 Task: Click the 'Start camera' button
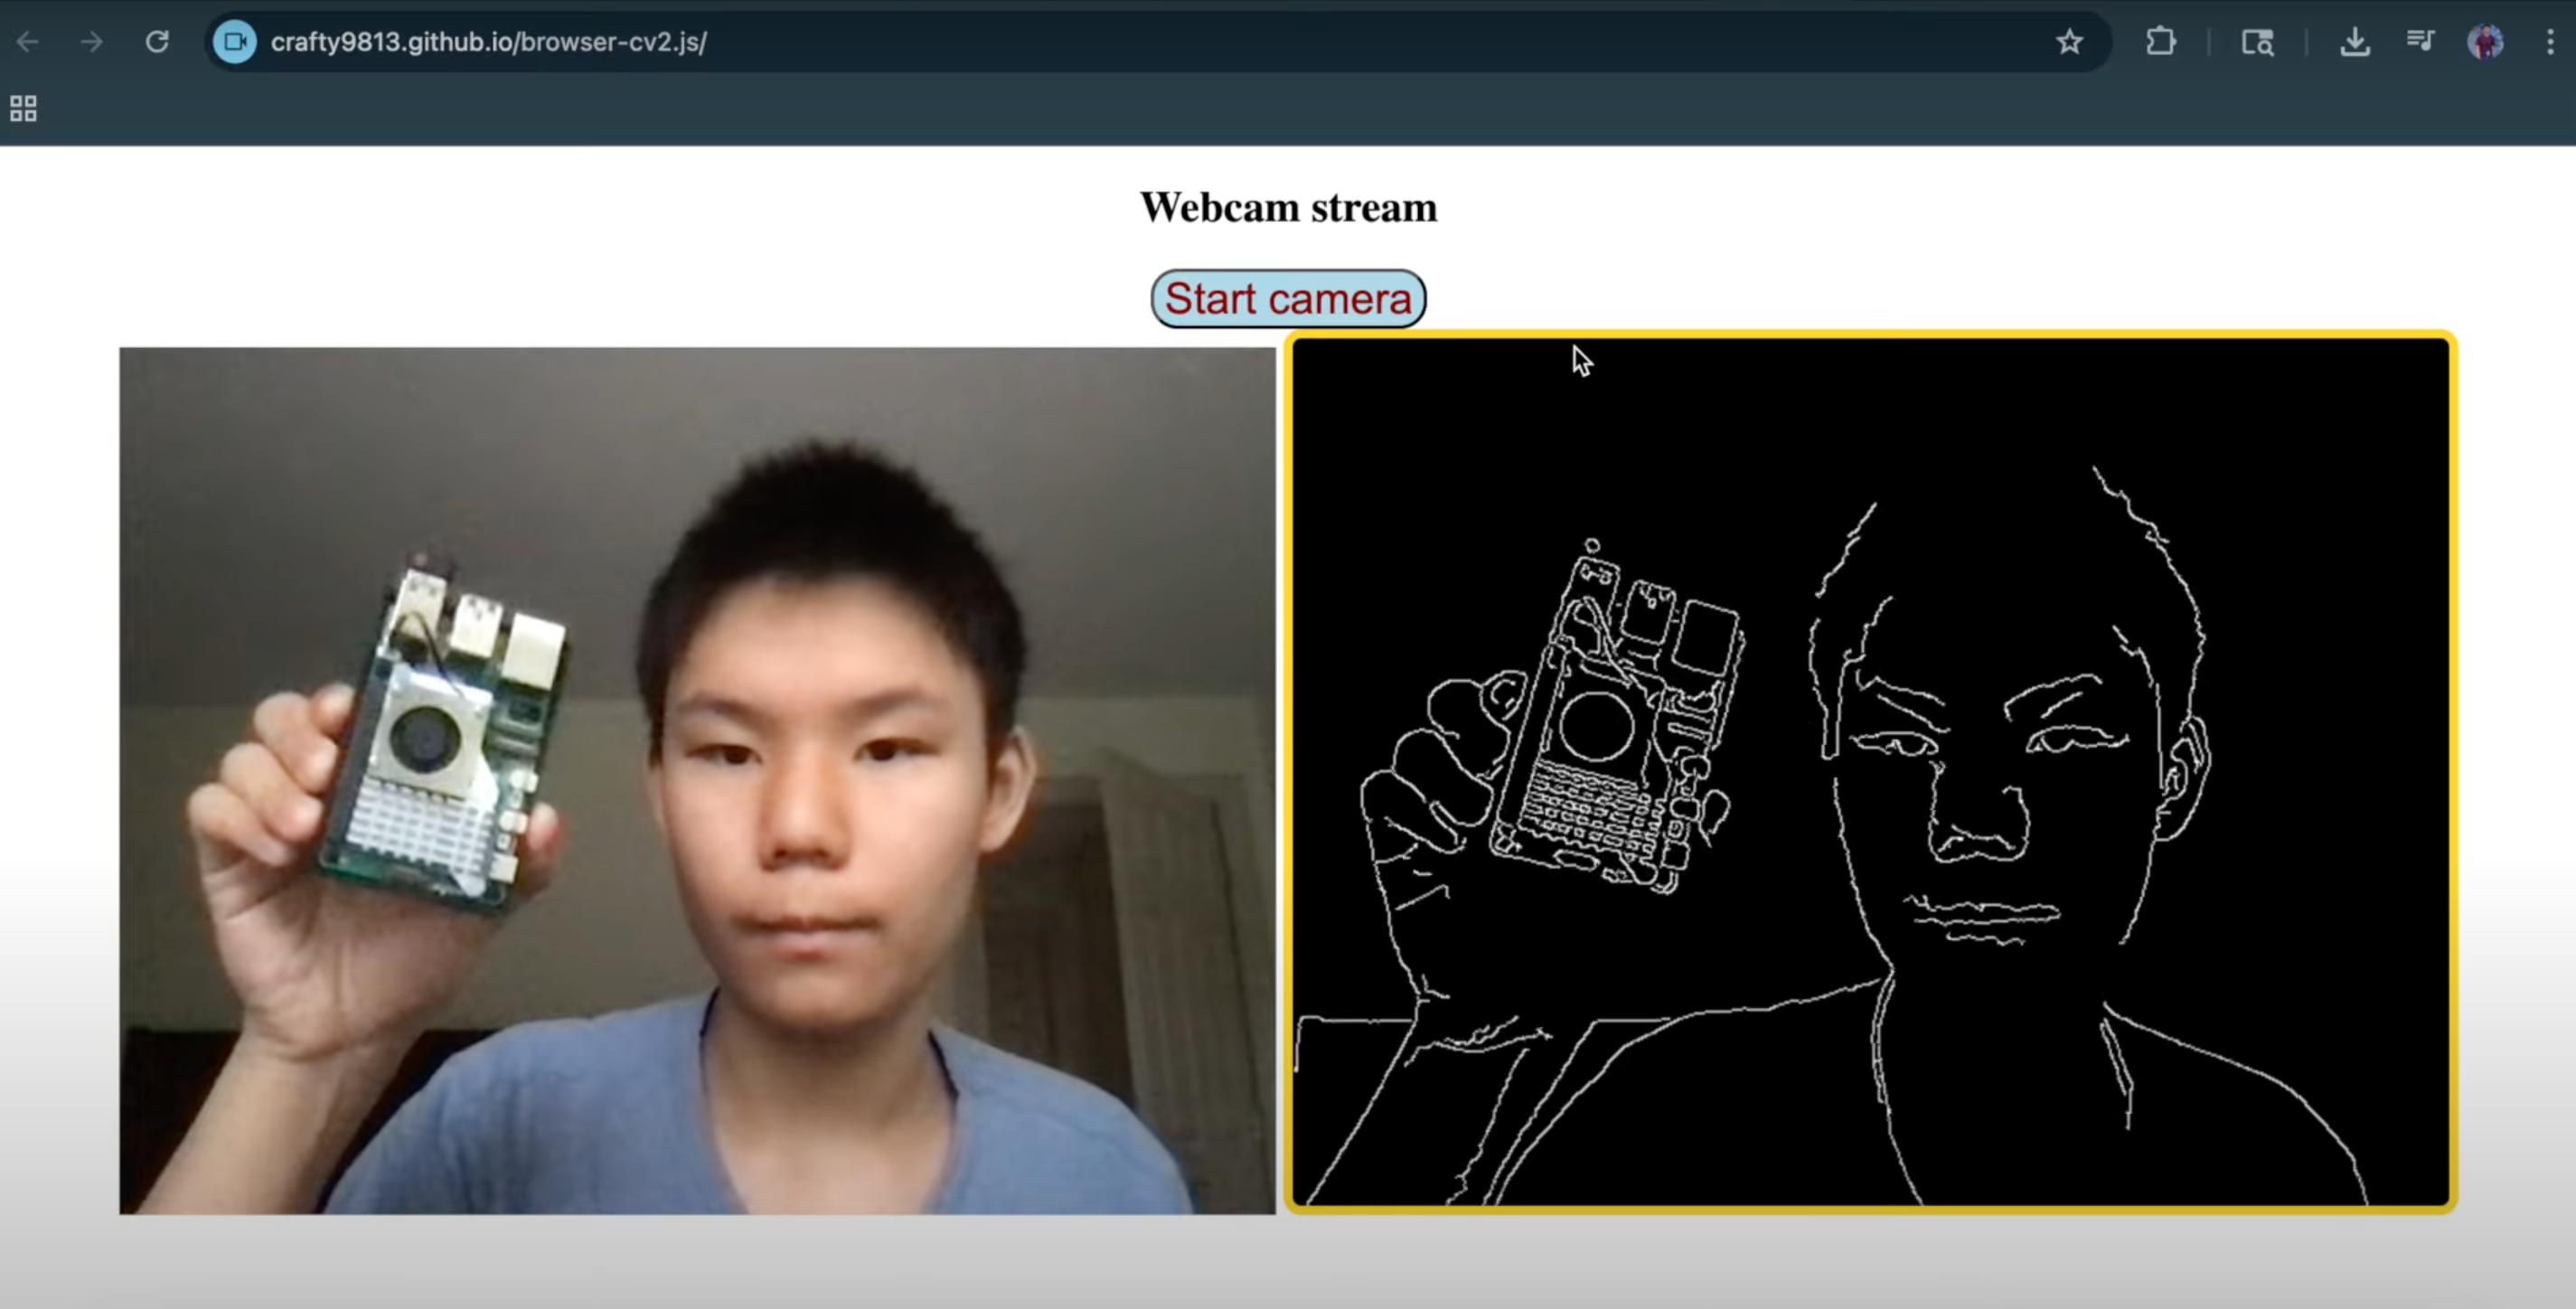[1288, 298]
